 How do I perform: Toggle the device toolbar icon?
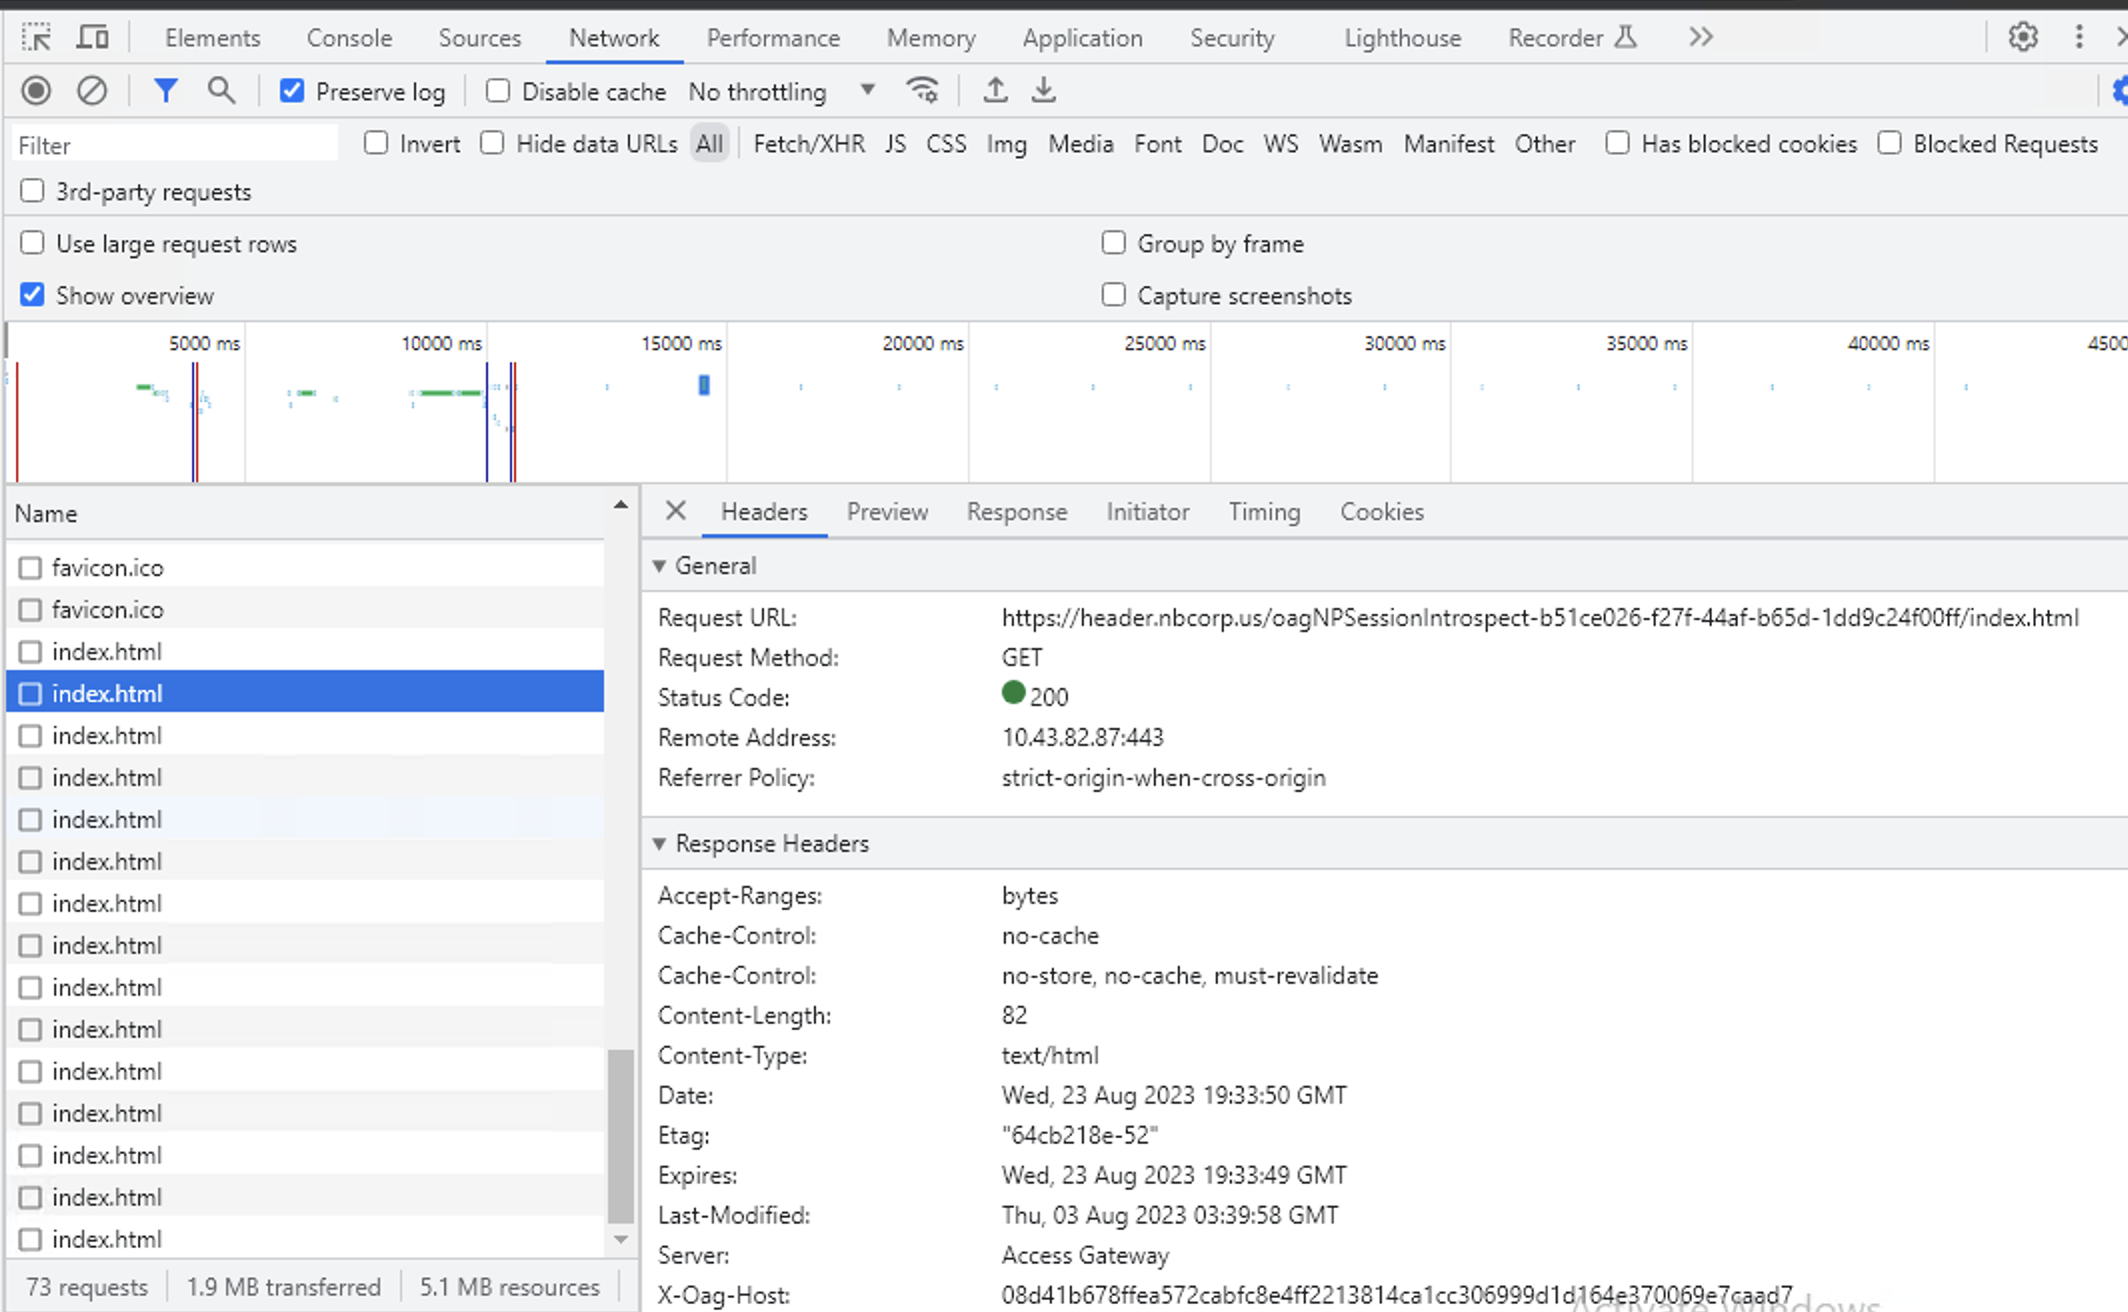[x=93, y=38]
